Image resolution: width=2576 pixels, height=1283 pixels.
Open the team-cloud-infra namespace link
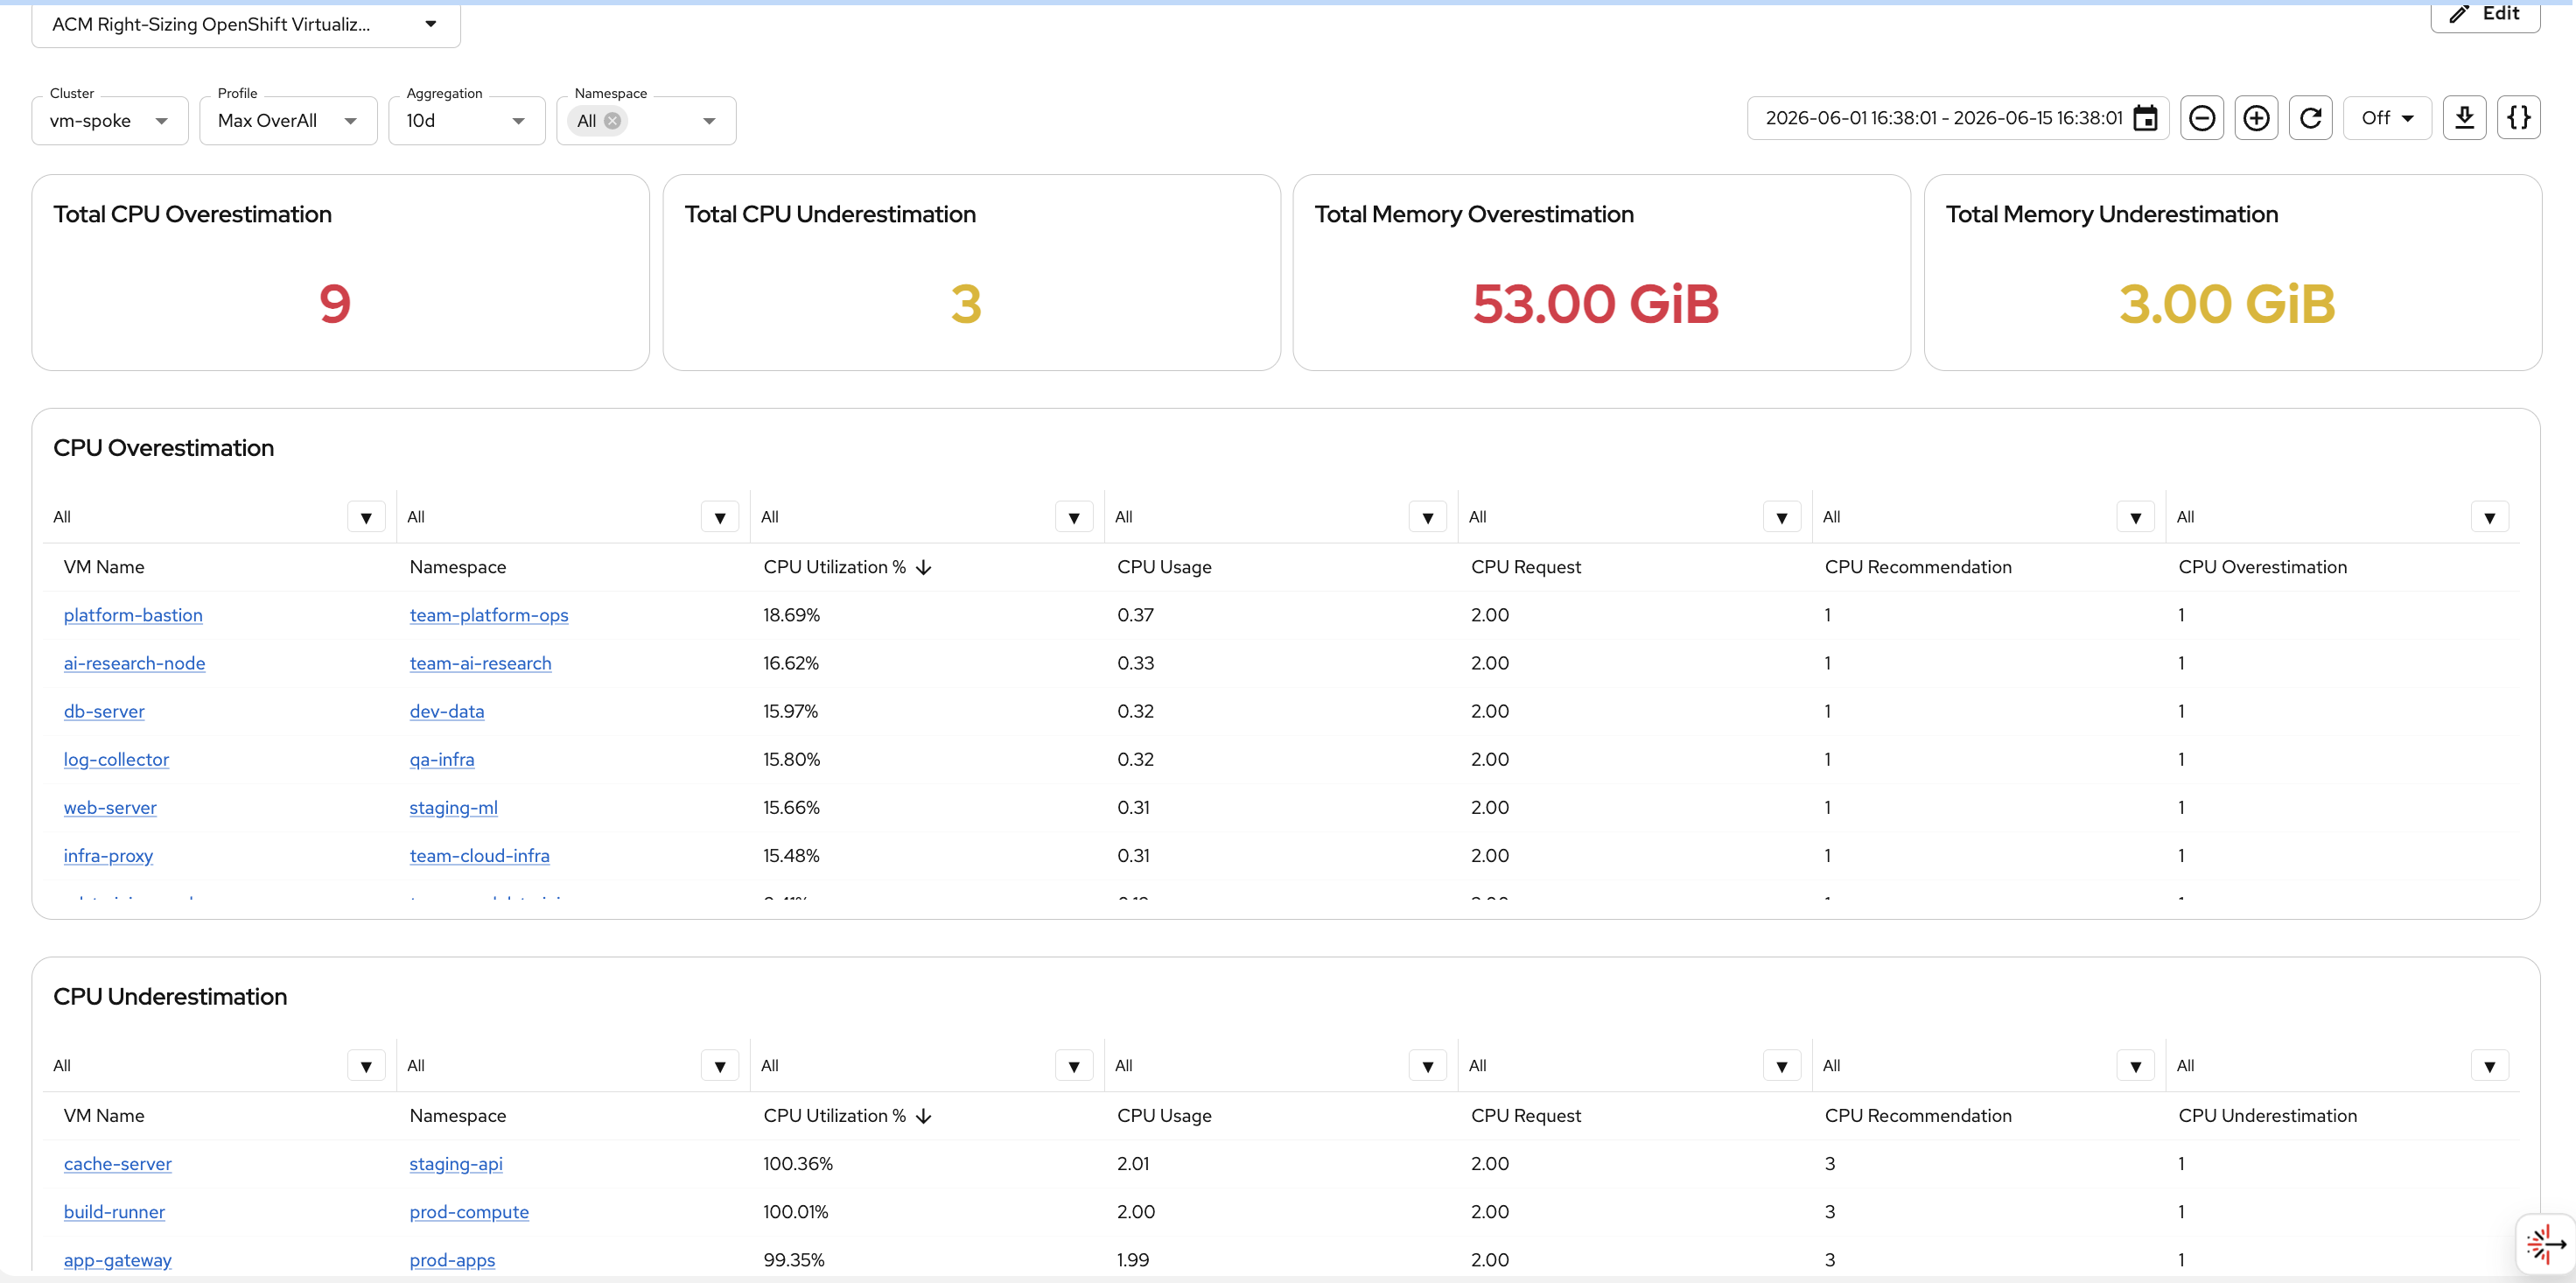(x=479, y=855)
